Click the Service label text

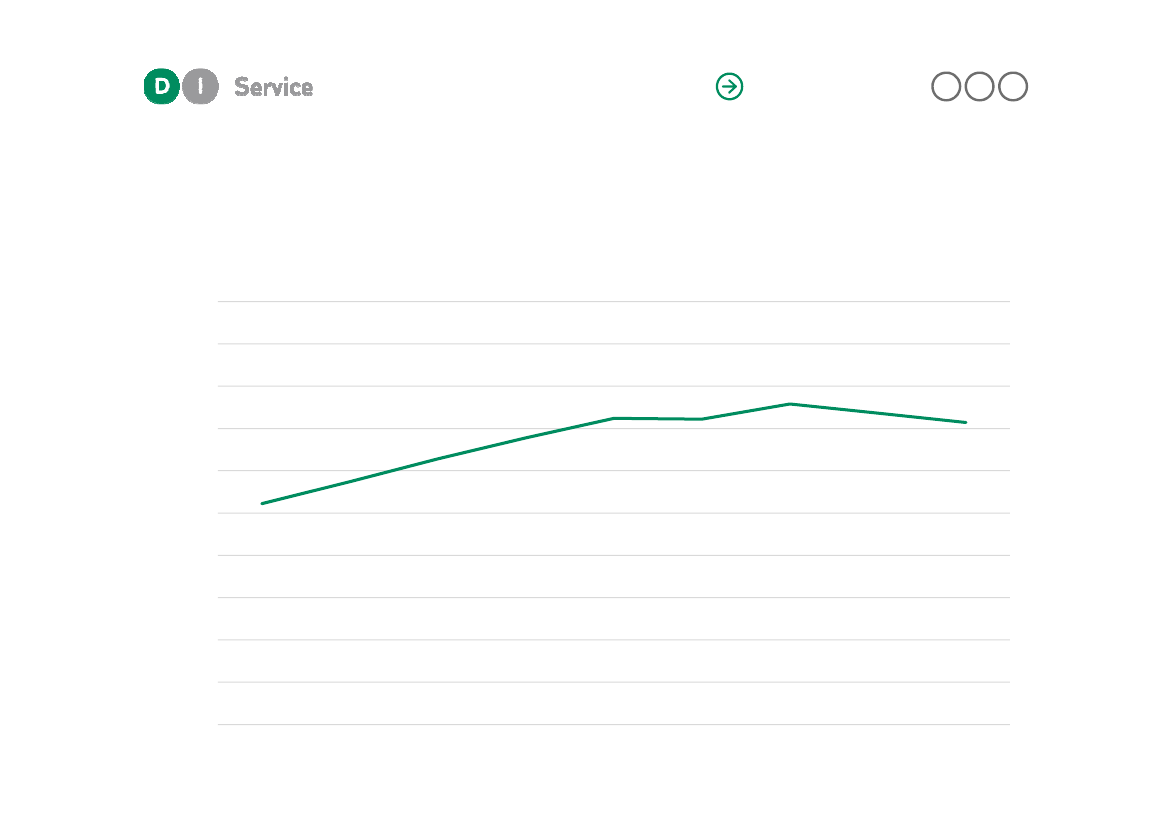(274, 87)
